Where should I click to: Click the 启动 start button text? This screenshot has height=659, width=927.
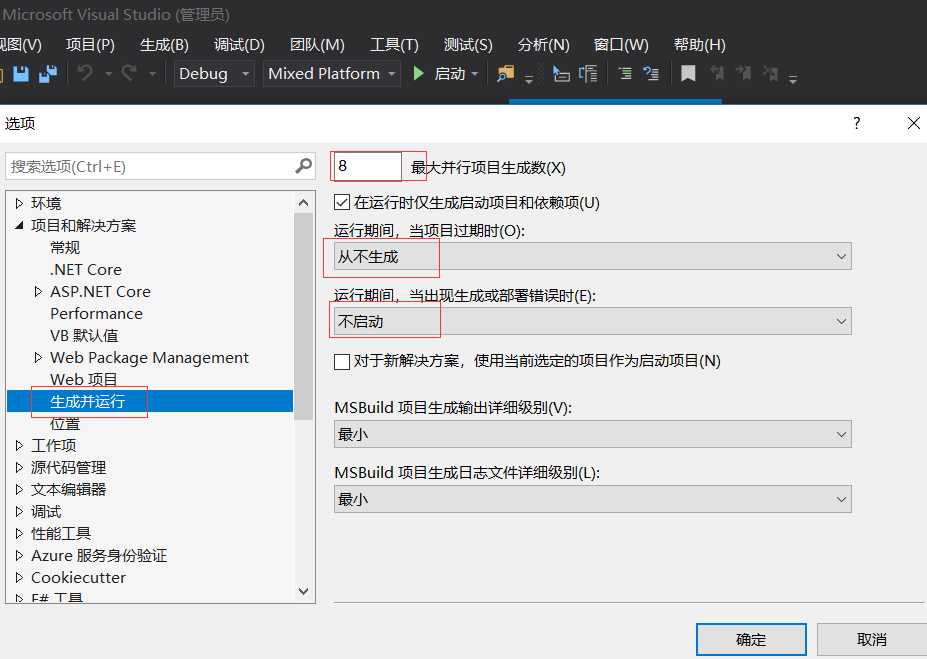coord(450,74)
